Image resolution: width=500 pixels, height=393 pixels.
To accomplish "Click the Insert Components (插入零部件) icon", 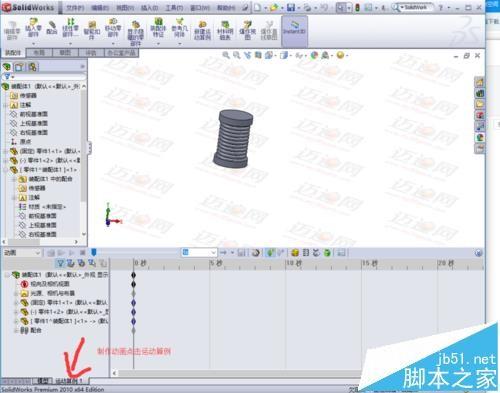I will click(x=33, y=28).
